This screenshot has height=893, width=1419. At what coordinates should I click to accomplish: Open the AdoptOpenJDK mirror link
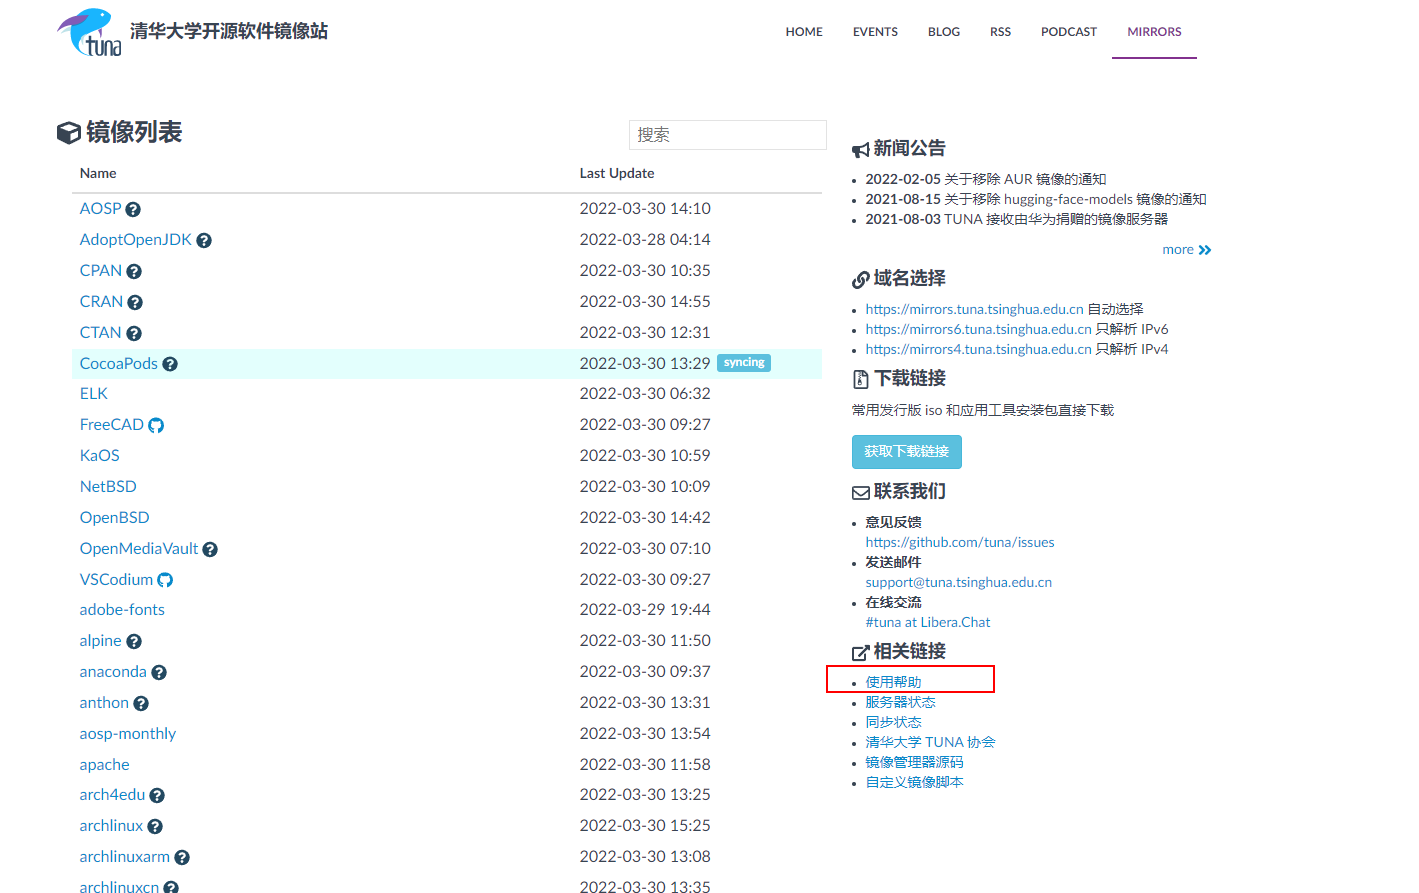click(x=135, y=240)
